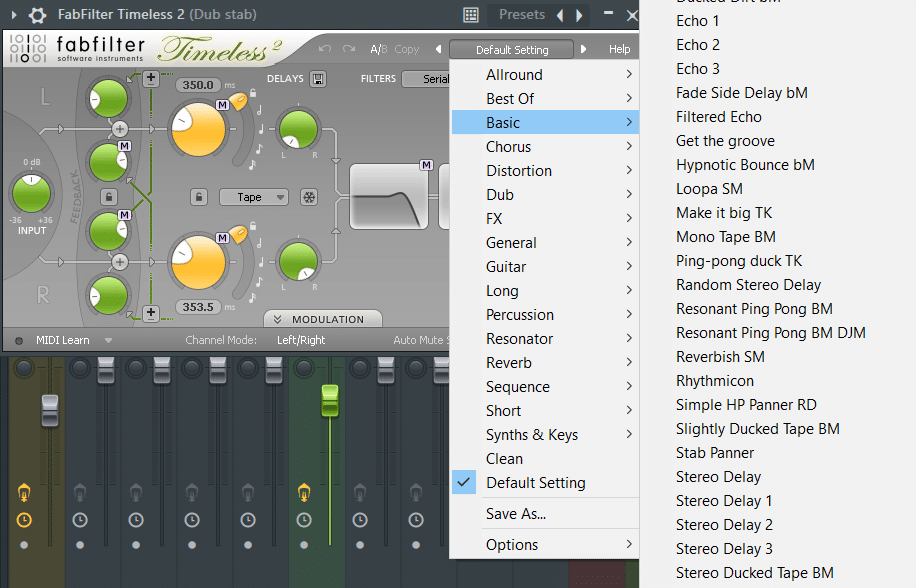Image resolution: width=916 pixels, height=588 pixels.
Task: Load the Mono Tape BM preset
Action: click(x=726, y=236)
